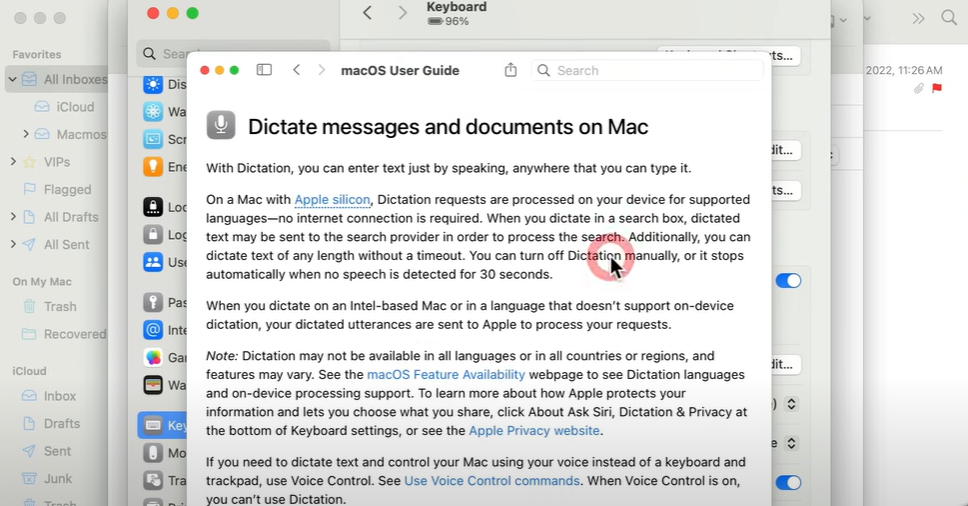Select Internet Accounts icon in Settings
Image resolution: width=968 pixels, height=506 pixels.
pyautogui.click(x=153, y=330)
